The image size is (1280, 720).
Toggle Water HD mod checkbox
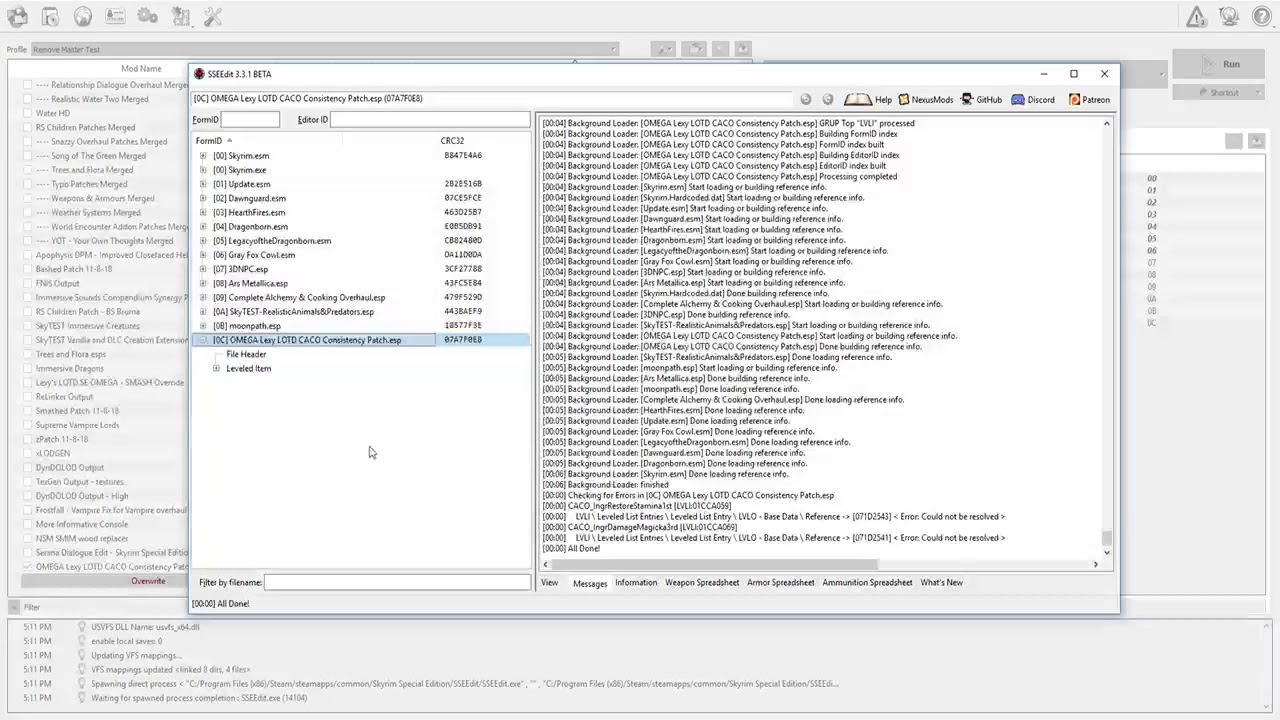tap(28, 113)
